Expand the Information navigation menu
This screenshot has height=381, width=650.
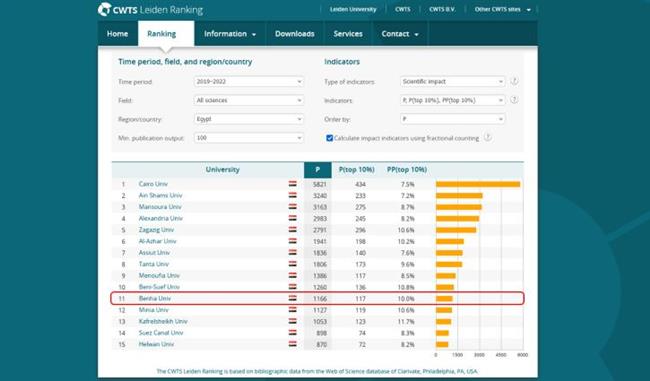click(x=230, y=34)
